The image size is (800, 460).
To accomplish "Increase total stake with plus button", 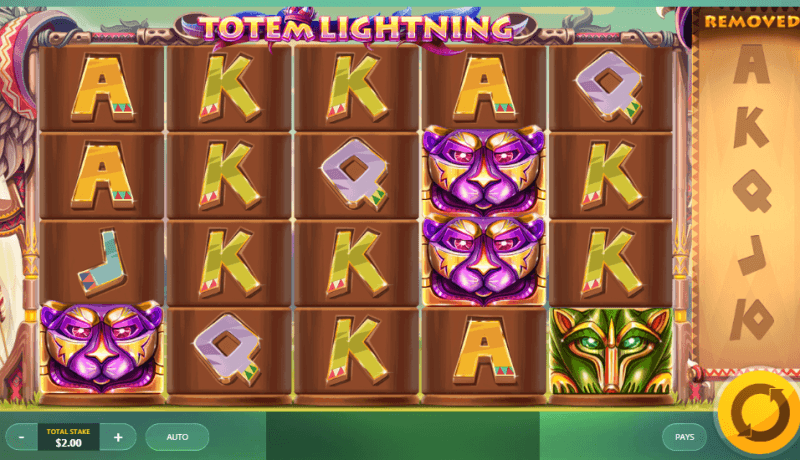I will [118, 437].
